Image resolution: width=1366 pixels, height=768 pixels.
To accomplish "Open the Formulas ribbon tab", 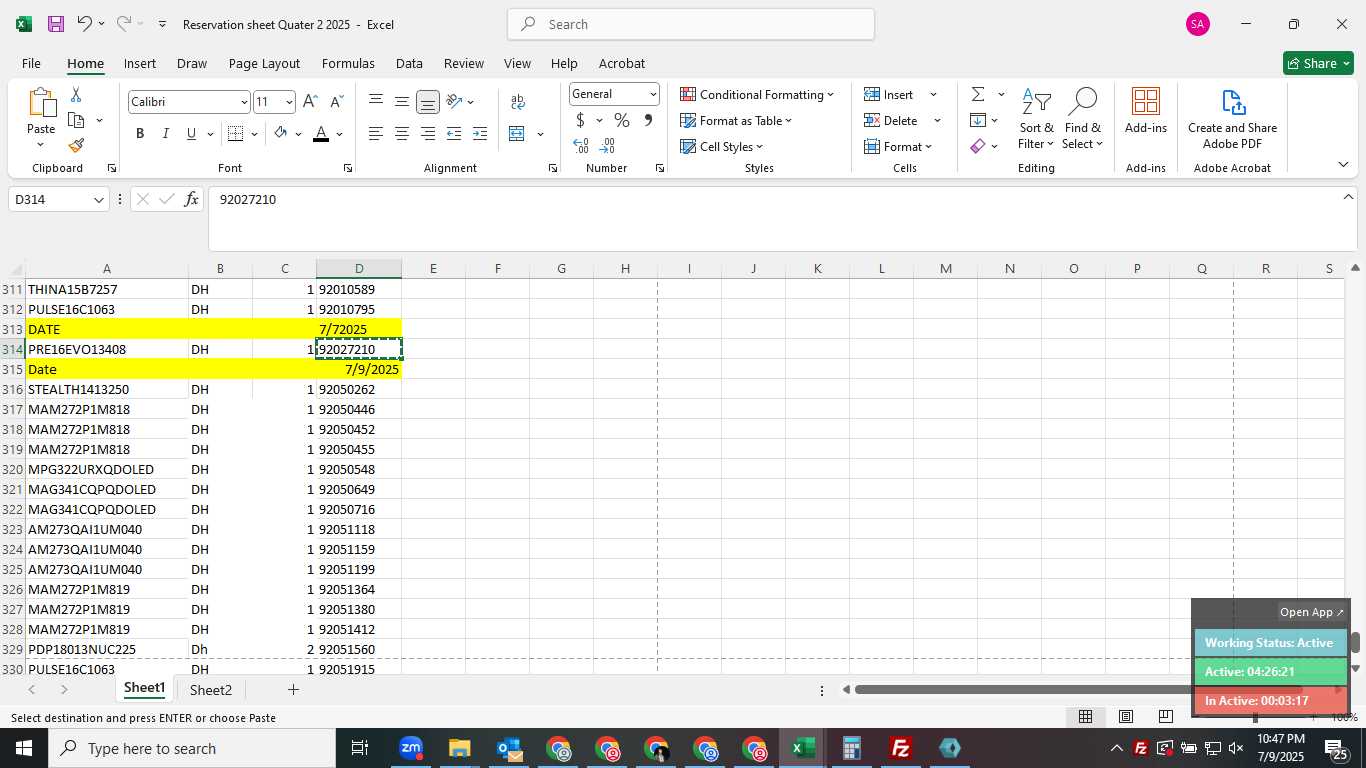I will [348, 63].
